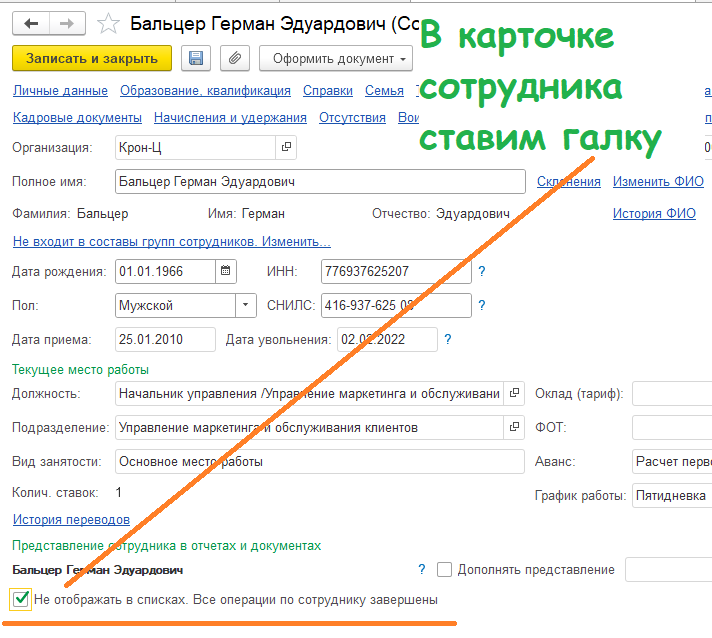
Task: Click bold Бальцер Герман Эдуардович representation text
Action: coord(98,570)
